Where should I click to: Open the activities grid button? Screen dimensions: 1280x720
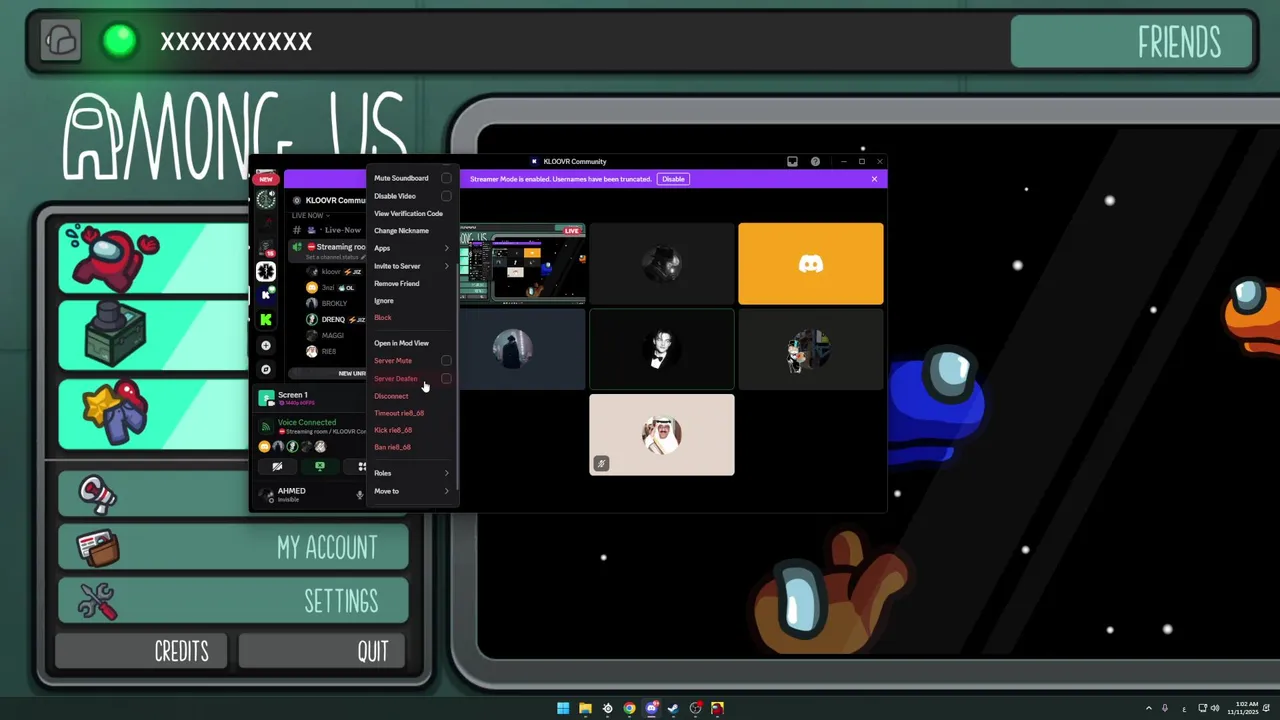[361, 466]
